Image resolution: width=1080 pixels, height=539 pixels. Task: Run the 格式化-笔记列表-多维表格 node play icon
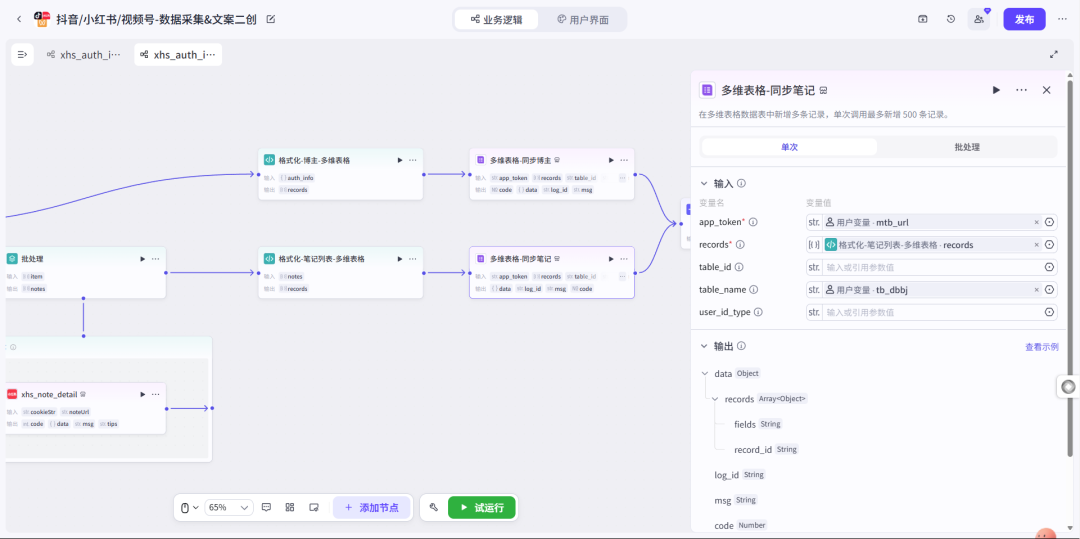pyautogui.click(x=399, y=259)
